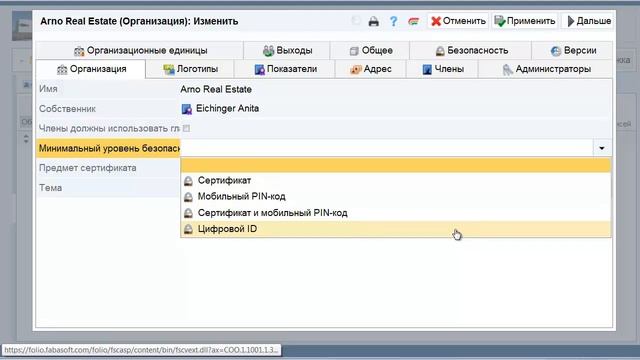Switch to the Общее tab
Viewport: 640px width, 360px height.
pos(370,51)
